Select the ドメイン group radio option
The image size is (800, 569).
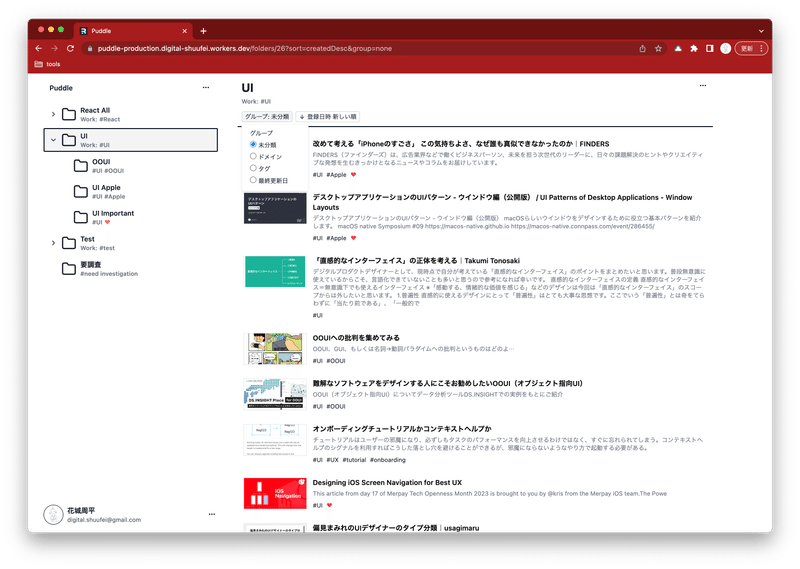[253, 156]
